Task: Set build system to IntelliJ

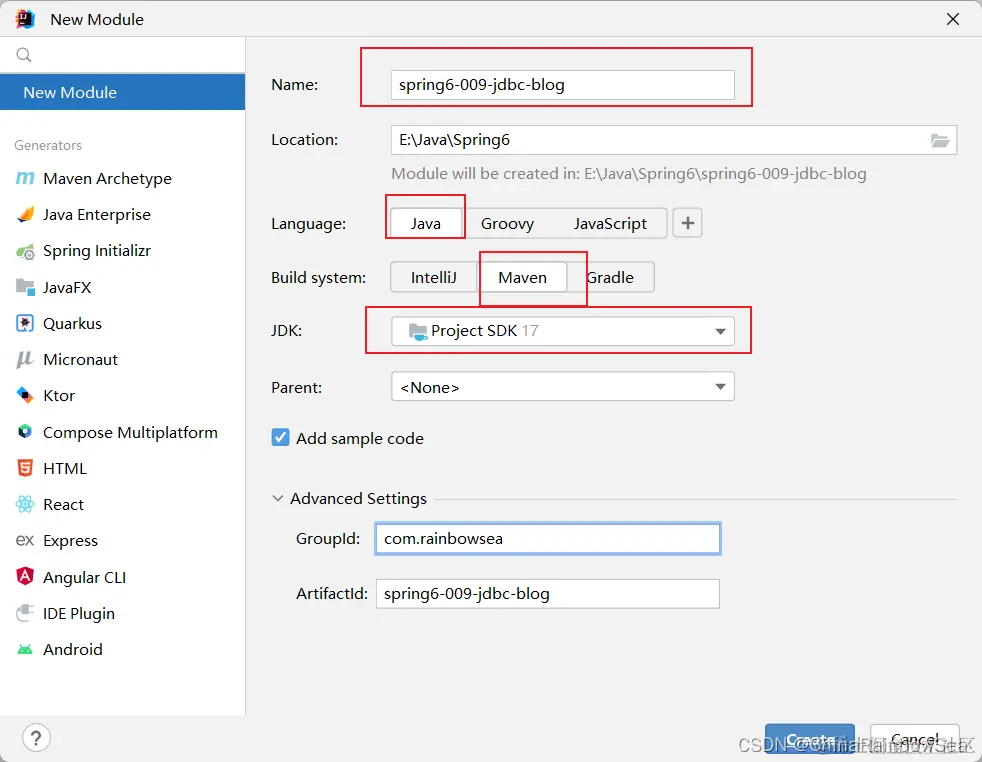Action: pos(433,277)
